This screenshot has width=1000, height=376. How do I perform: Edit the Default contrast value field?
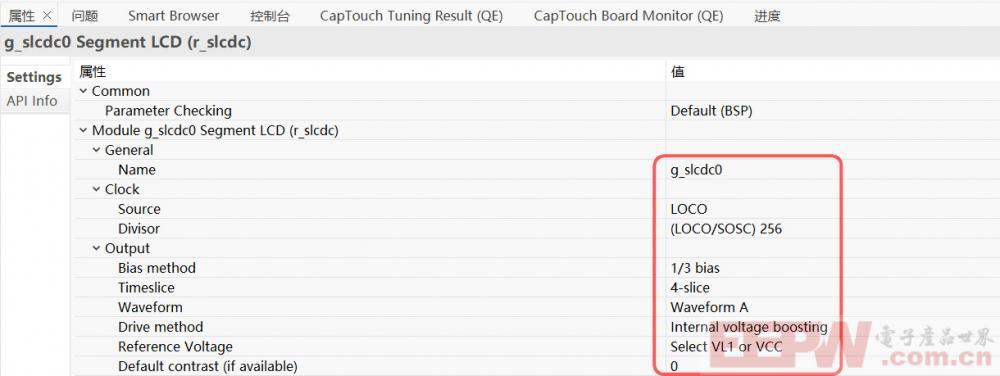[x=832, y=366]
